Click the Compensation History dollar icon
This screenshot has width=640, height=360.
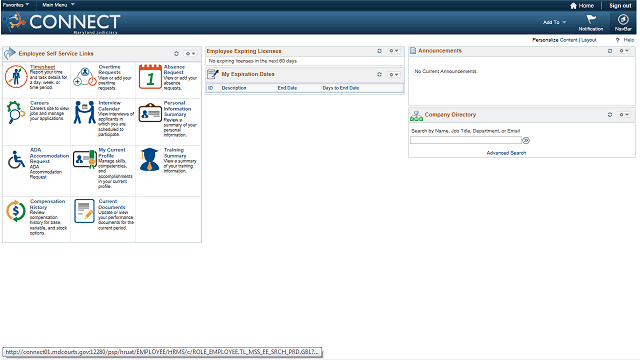tap(16, 211)
